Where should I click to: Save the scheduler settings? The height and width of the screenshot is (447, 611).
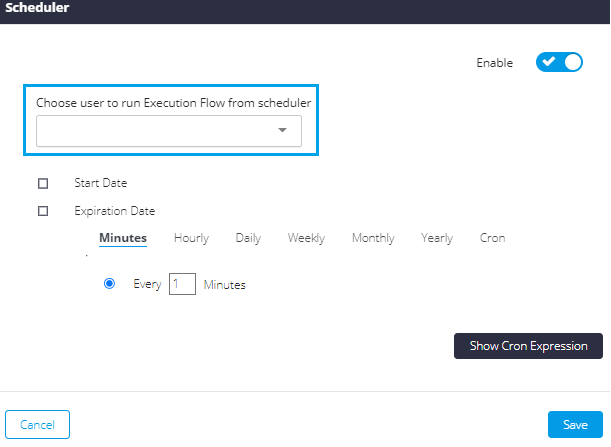(575, 424)
